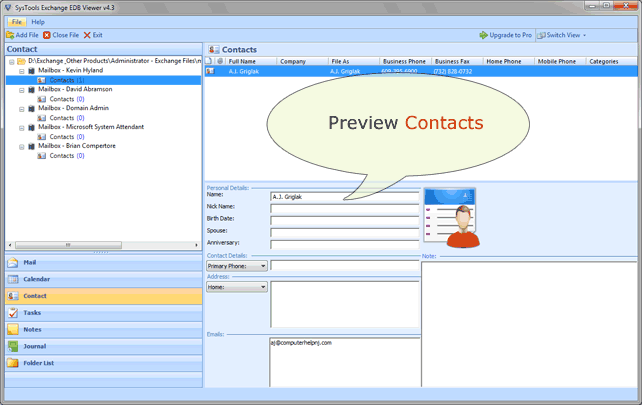Viewport: 642px width, 405px height.
Task: Sort by Business Fax column header
Action: 457,61
